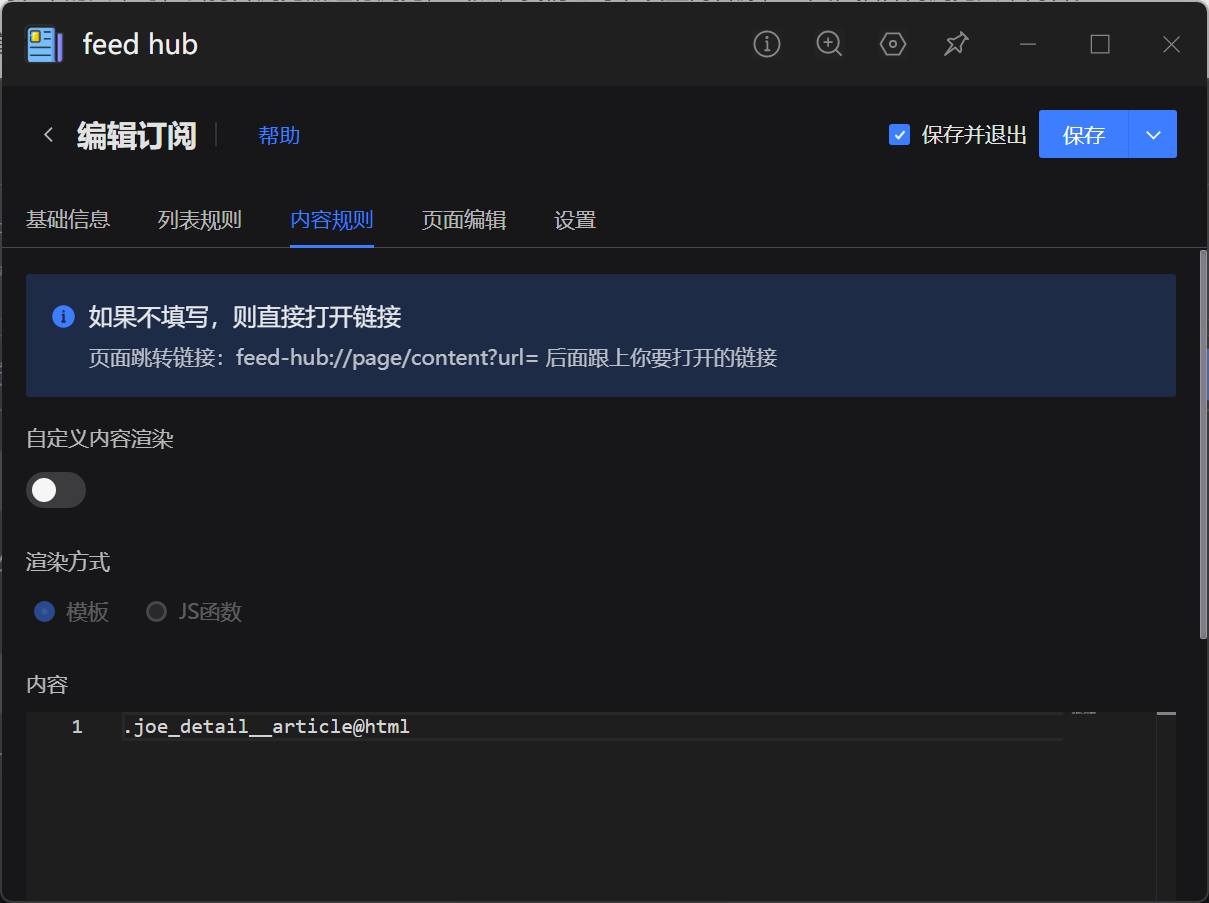Image resolution: width=1209 pixels, height=903 pixels.
Task: Click the 内容 field label
Action: (x=47, y=685)
